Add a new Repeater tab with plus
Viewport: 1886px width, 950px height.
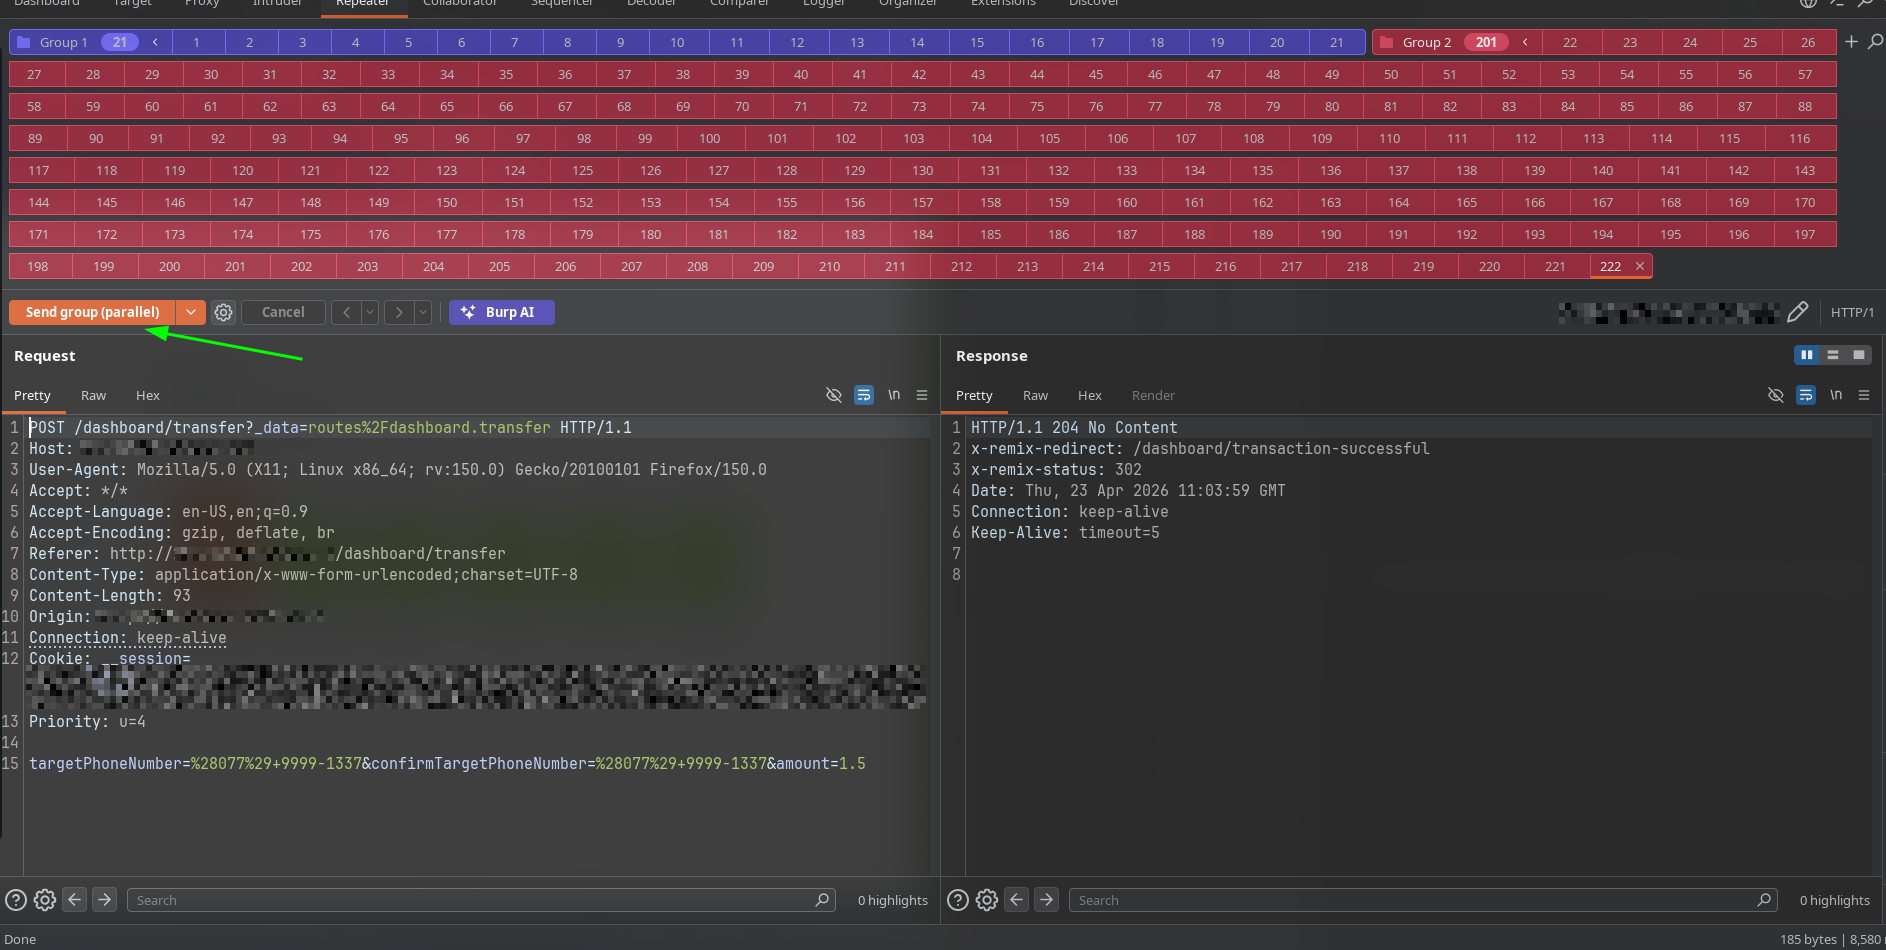1851,42
